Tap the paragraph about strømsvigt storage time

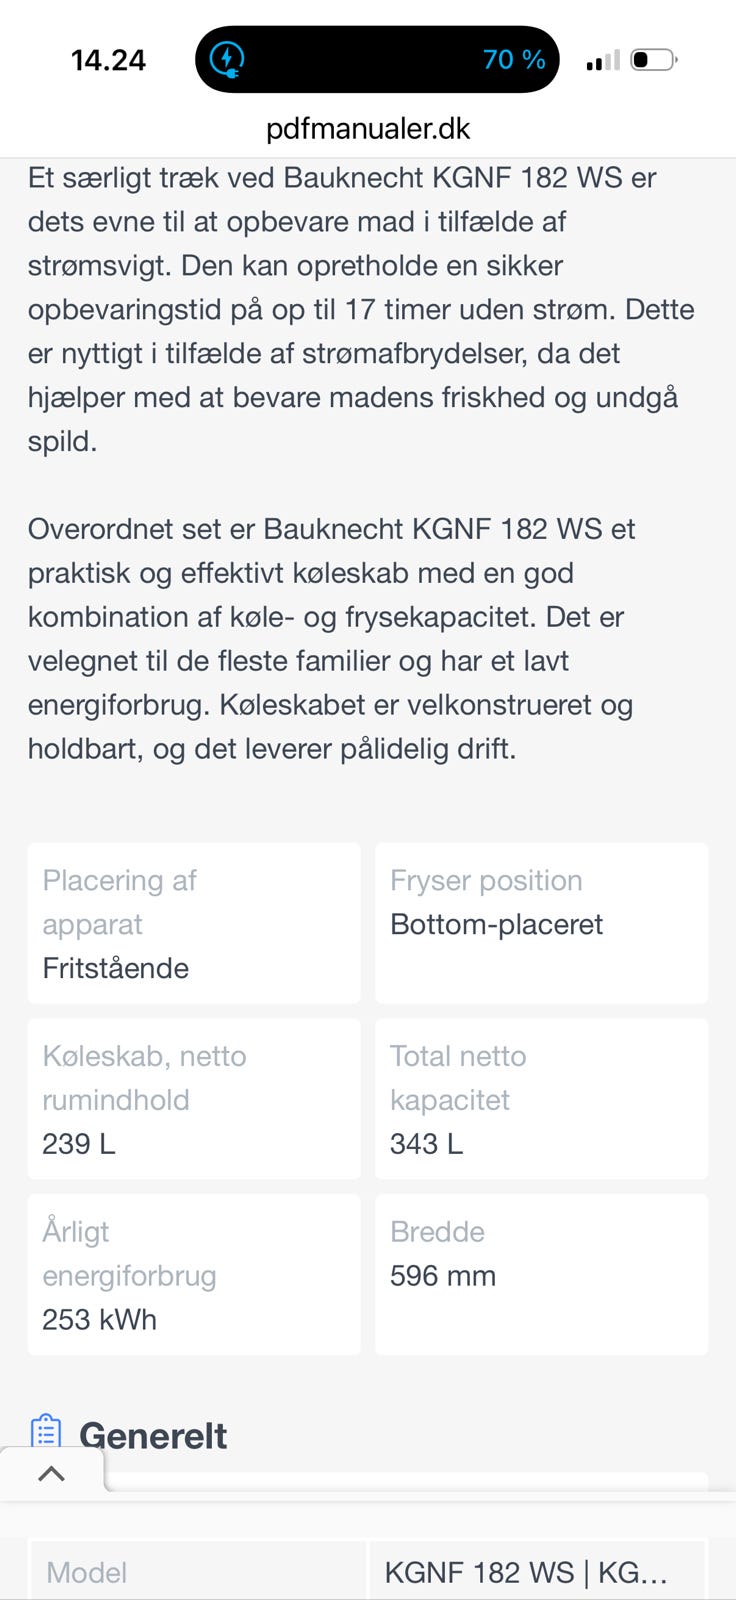click(x=360, y=309)
